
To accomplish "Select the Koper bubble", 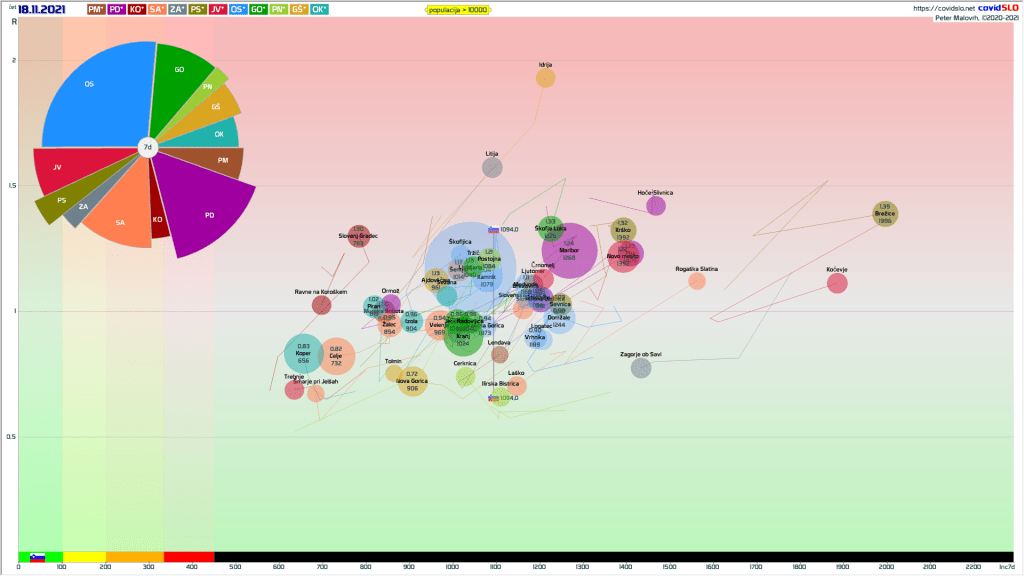I will click(303, 354).
